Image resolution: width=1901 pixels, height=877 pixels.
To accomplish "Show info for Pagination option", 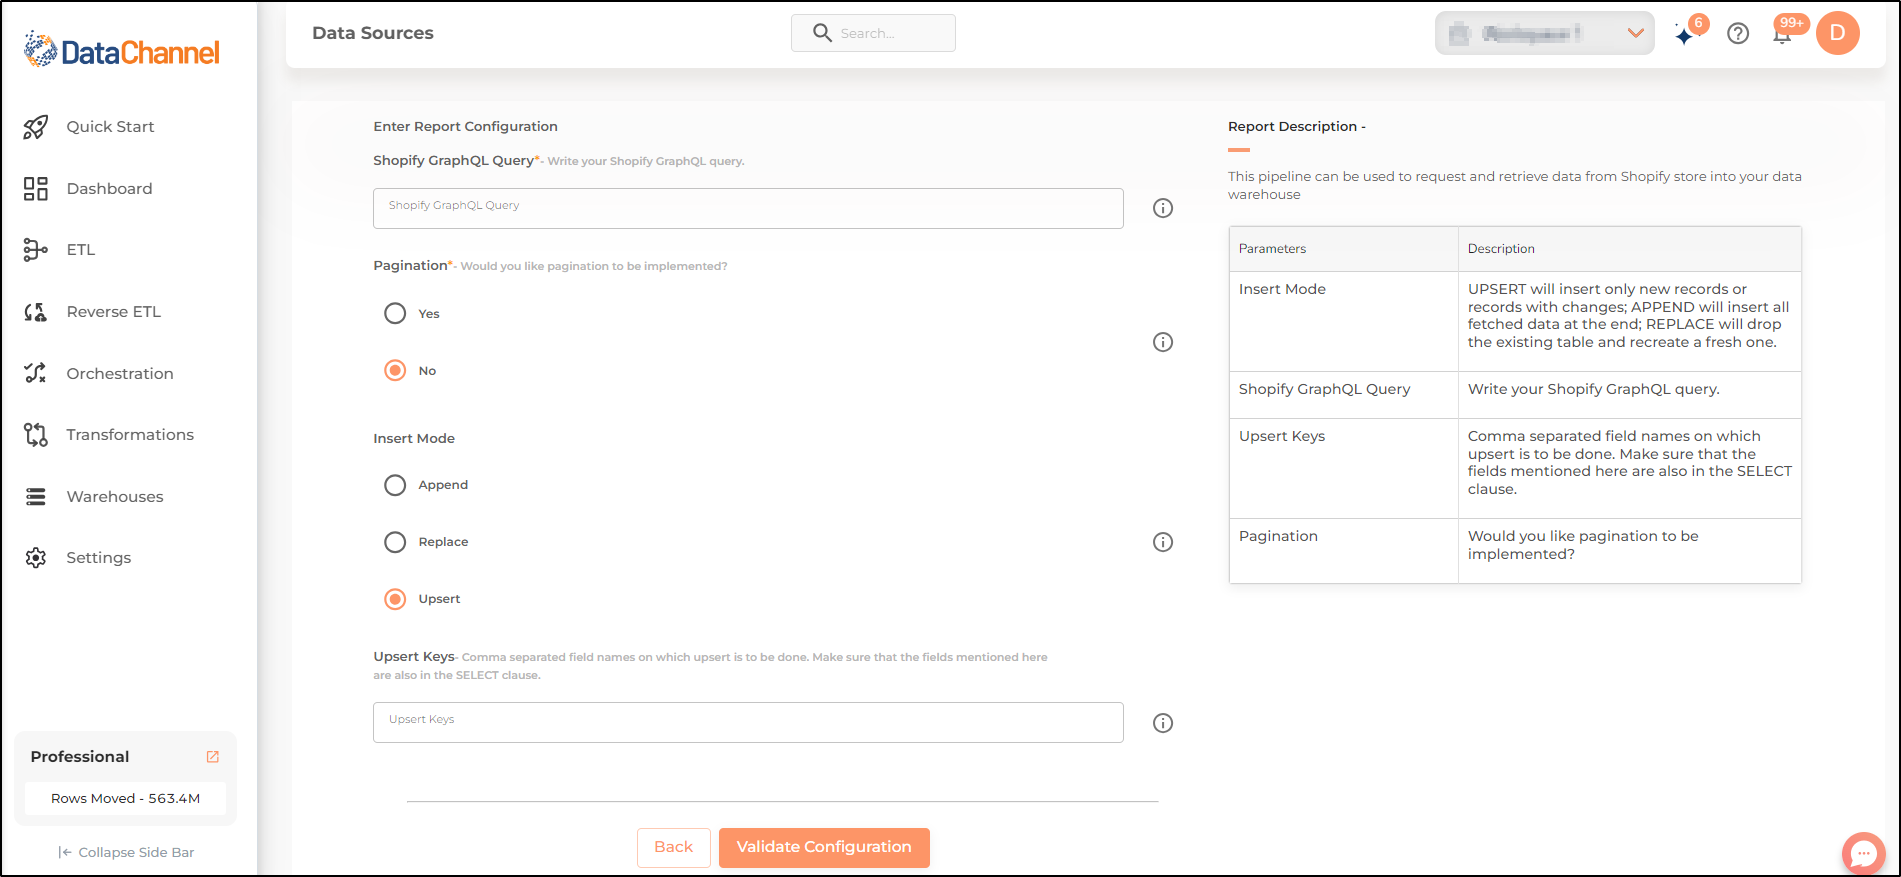I will point(1163,342).
